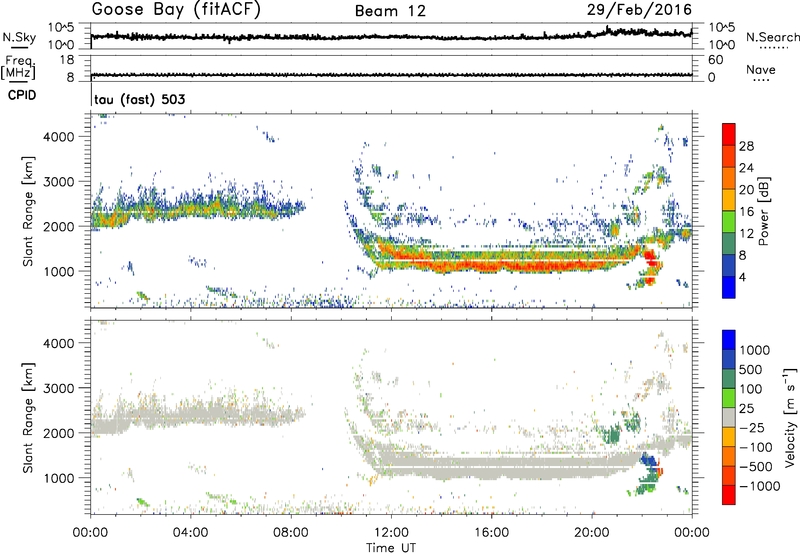Click the '18' frequency axis tick label

click(67, 60)
